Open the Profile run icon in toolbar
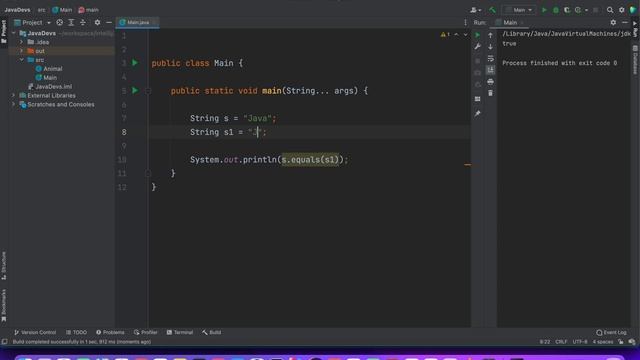The width and height of the screenshot is (640, 360). (x=578, y=10)
